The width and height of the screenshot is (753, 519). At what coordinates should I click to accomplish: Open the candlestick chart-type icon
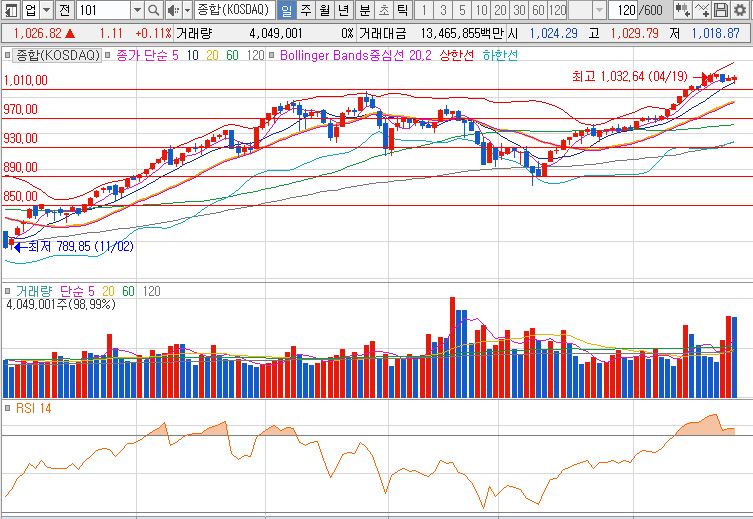pos(682,10)
